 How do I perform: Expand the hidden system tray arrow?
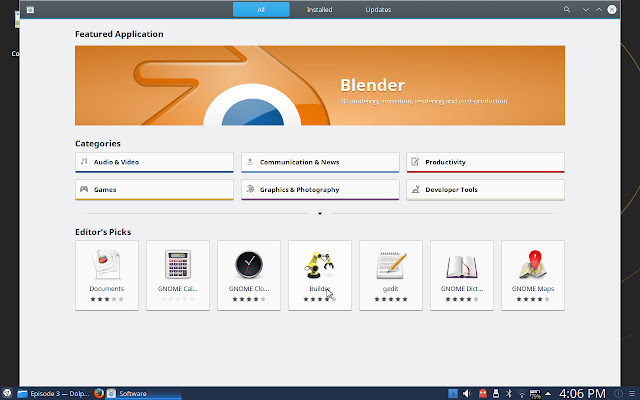coord(548,393)
